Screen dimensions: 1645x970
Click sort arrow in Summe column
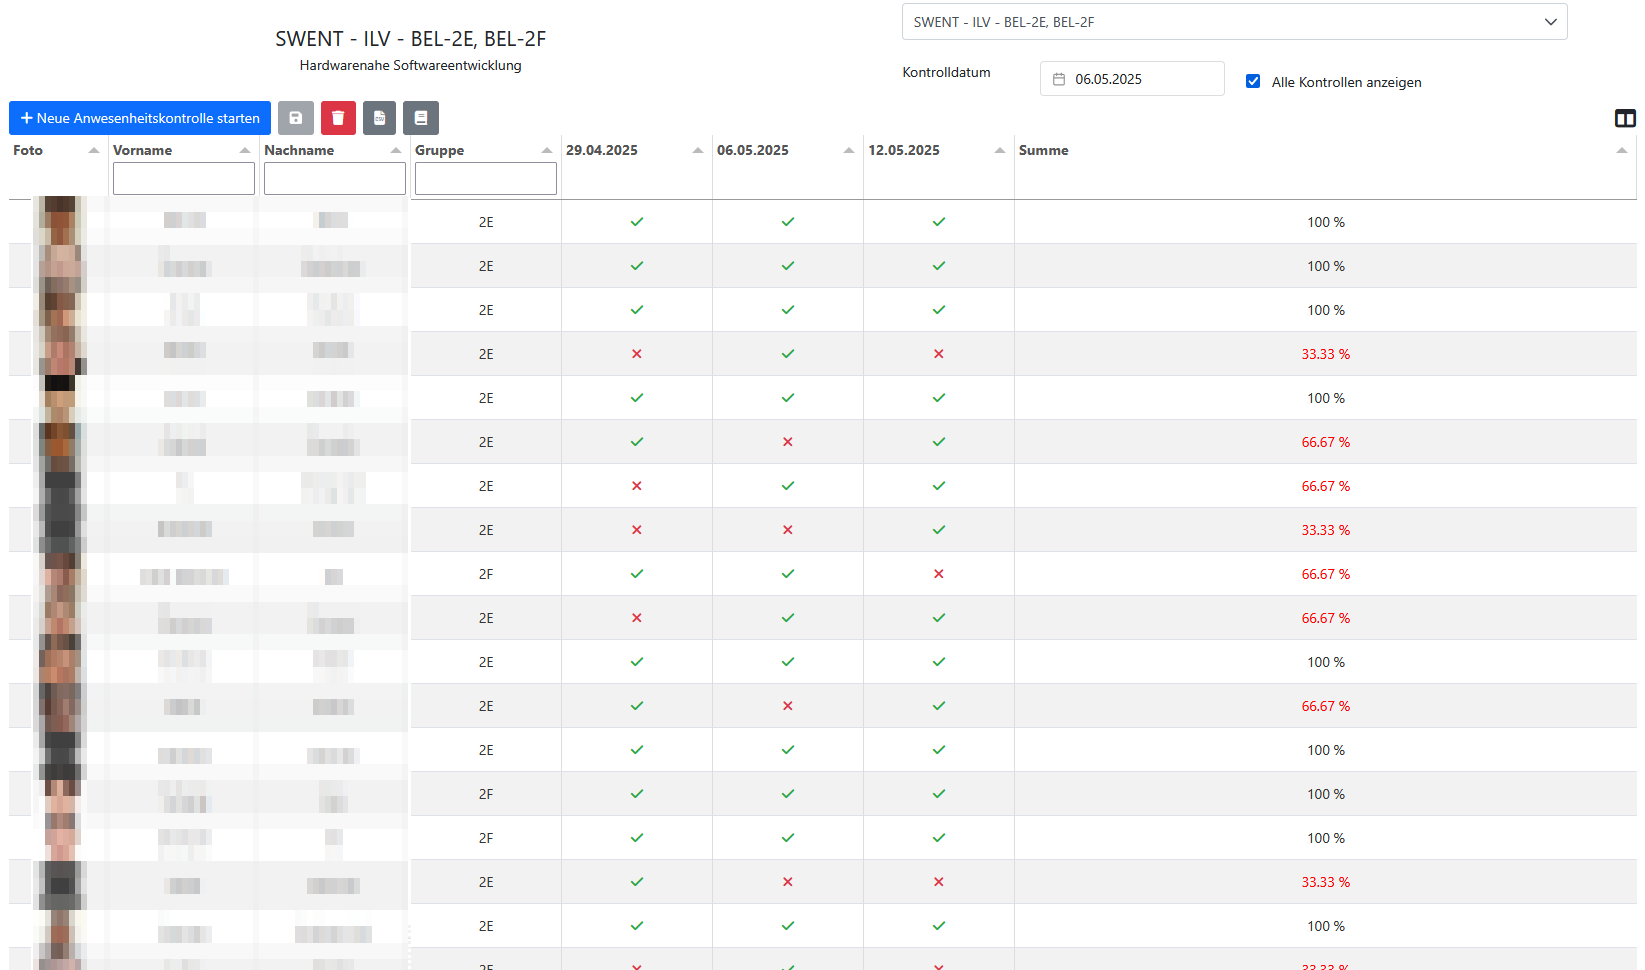[x=1621, y=151]
